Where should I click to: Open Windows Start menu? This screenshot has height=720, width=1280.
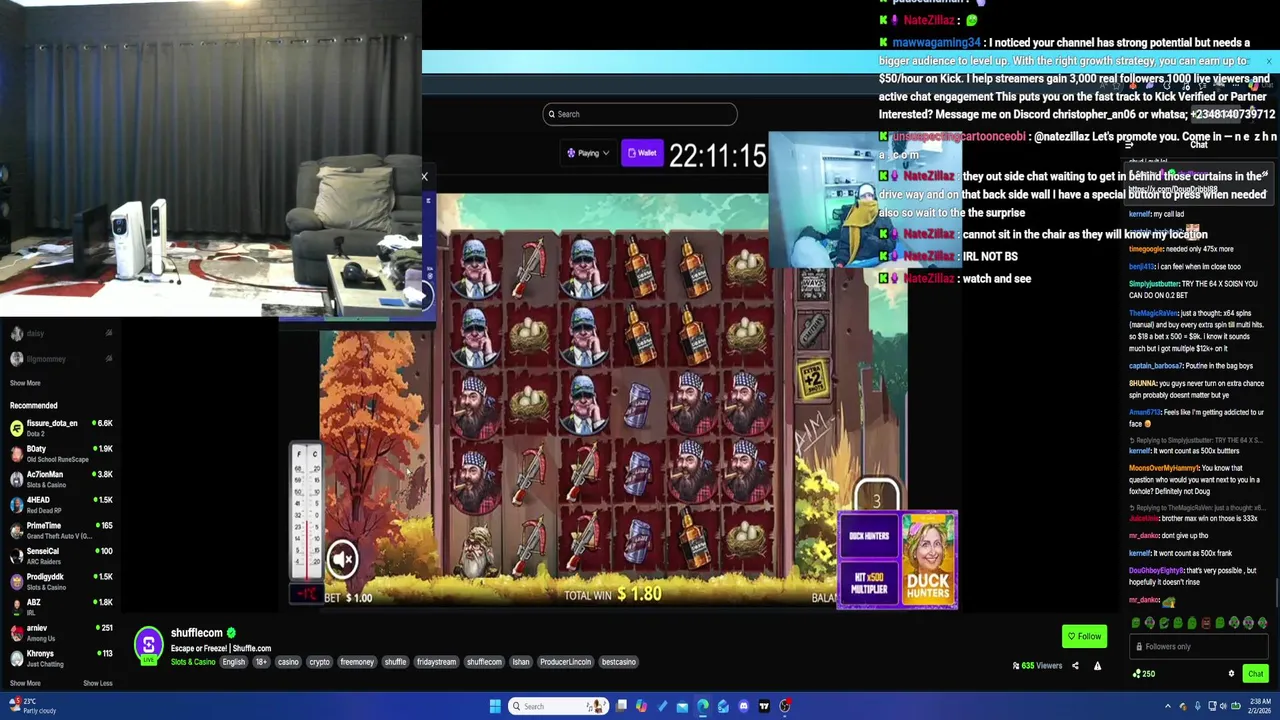click(495, 706)
